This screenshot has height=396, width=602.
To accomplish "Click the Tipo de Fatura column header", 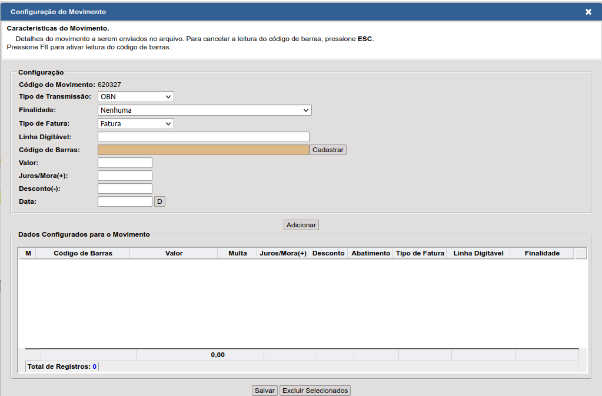I will click(420, 253).
